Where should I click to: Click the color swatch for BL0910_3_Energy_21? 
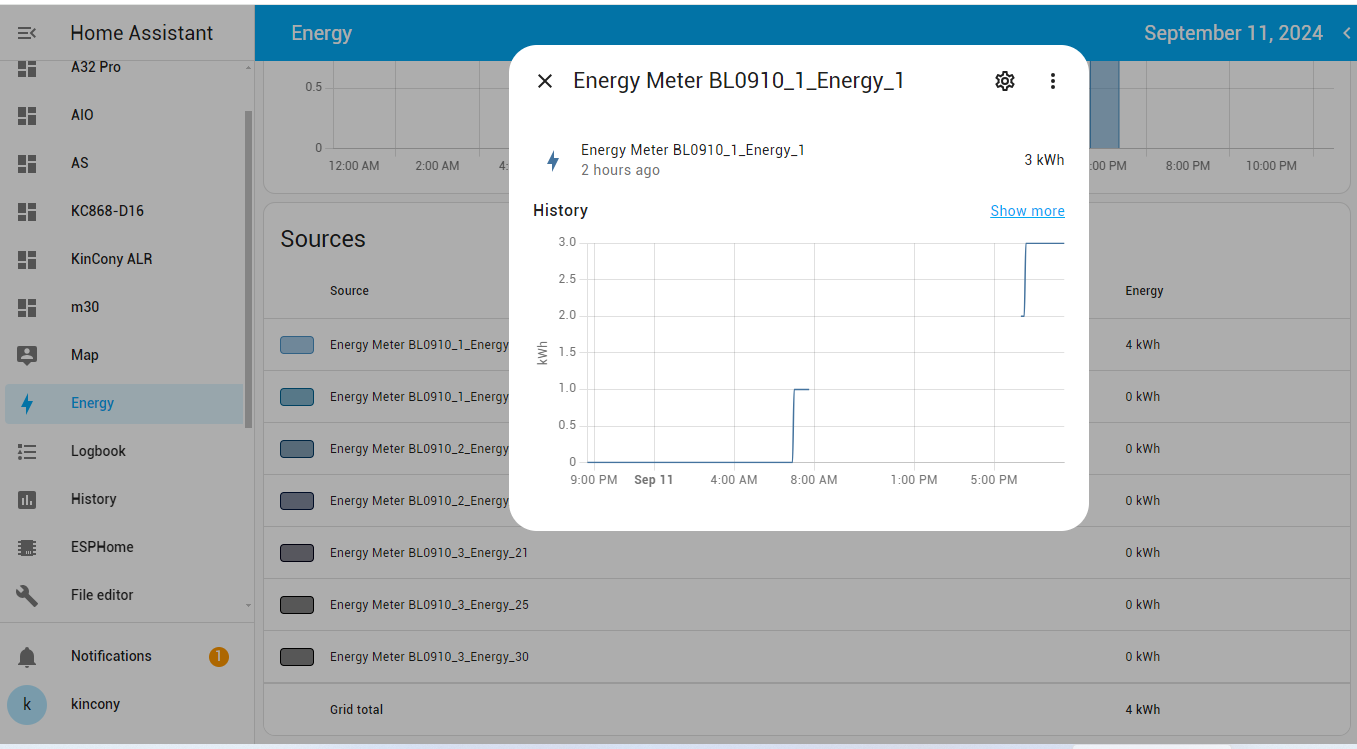(x=297, y=553)
